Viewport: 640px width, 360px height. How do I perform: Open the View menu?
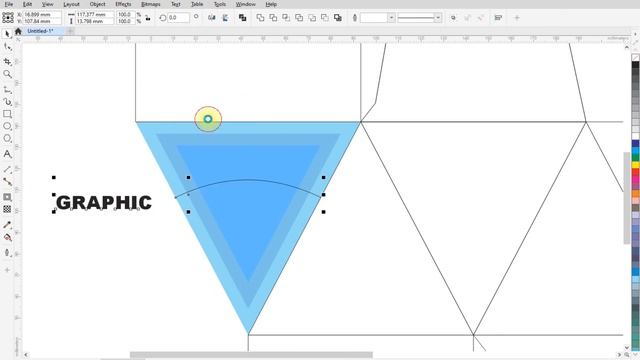[48, 4]
